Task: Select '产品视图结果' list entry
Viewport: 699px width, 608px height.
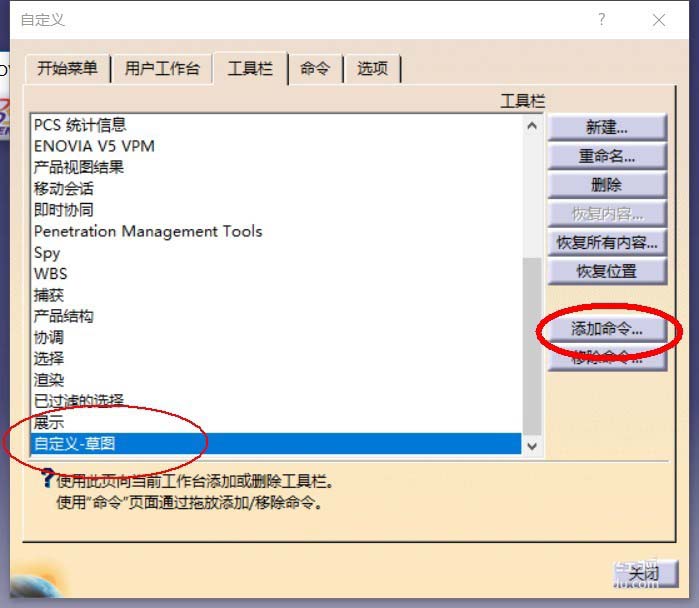Action: pyautogui.click(x=276, y=167)
